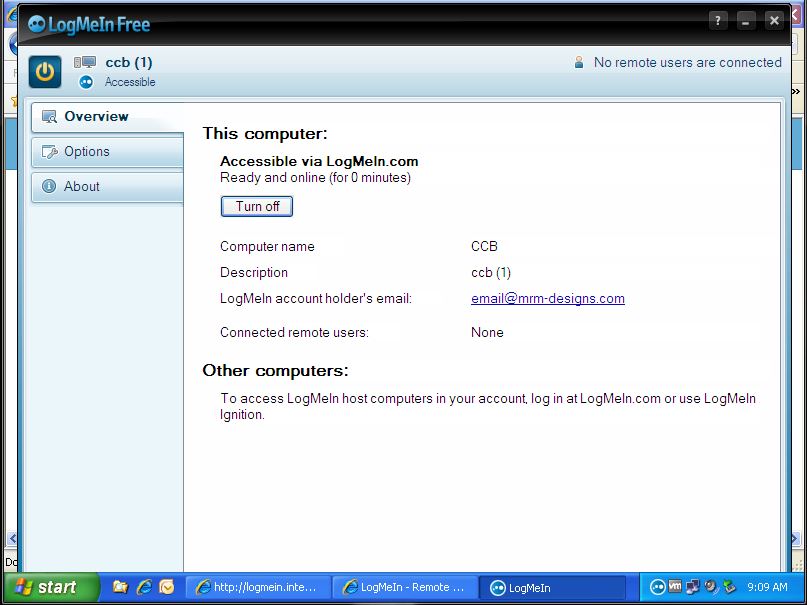Click the volume icon in system tray
This screenshot has height=605, width=807.
point(711,587)
